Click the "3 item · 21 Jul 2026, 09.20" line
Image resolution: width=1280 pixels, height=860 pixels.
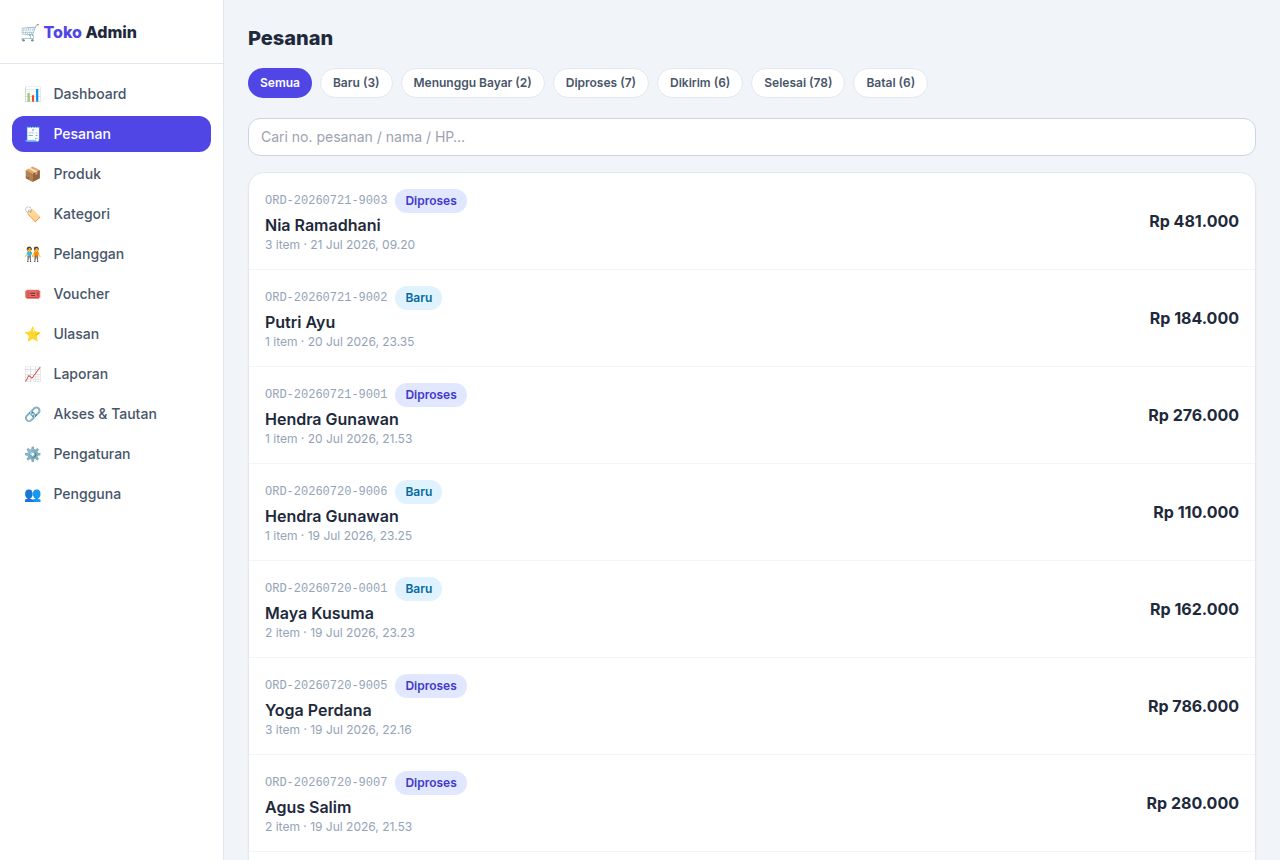[x=340, y=245]
